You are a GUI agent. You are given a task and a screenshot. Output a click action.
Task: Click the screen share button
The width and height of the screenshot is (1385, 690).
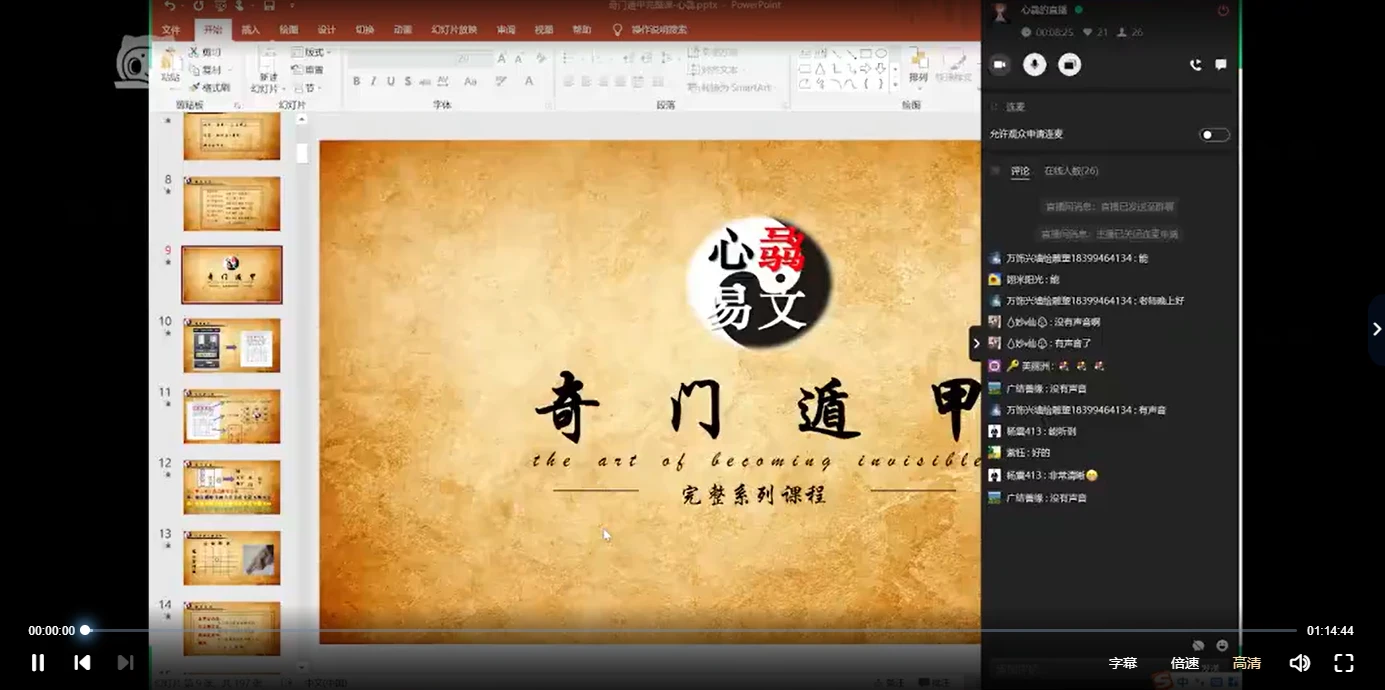[1070, 65]
